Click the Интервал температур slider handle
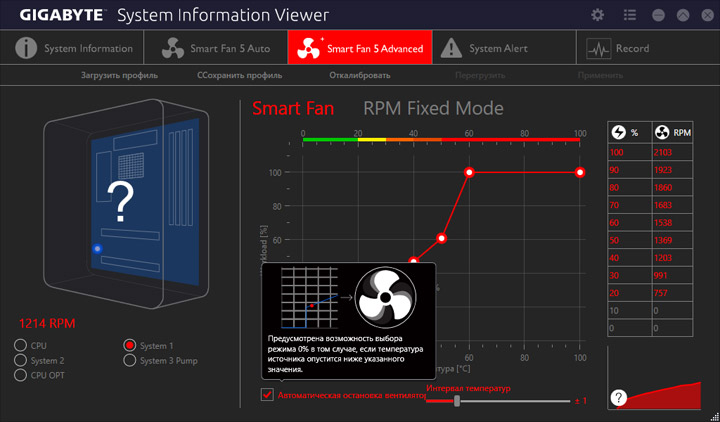 click(457, 401)
